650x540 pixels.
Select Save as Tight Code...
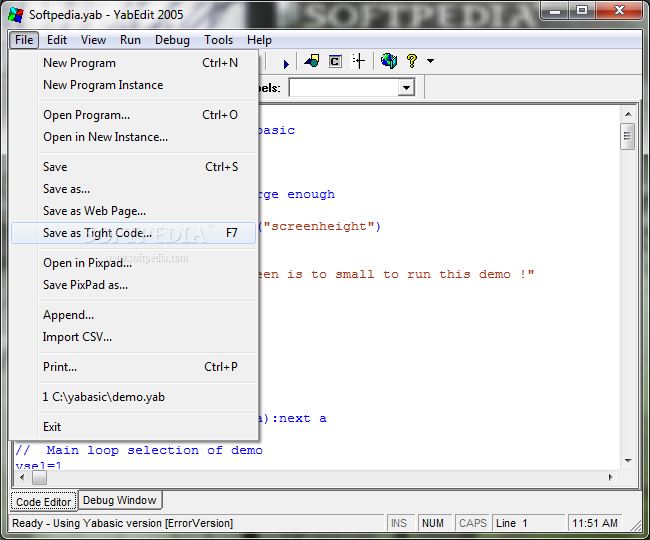point(133,233)
